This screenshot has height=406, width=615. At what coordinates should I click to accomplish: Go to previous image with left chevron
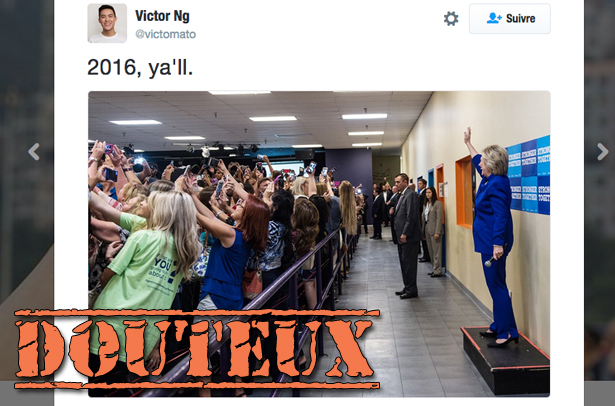34,152
